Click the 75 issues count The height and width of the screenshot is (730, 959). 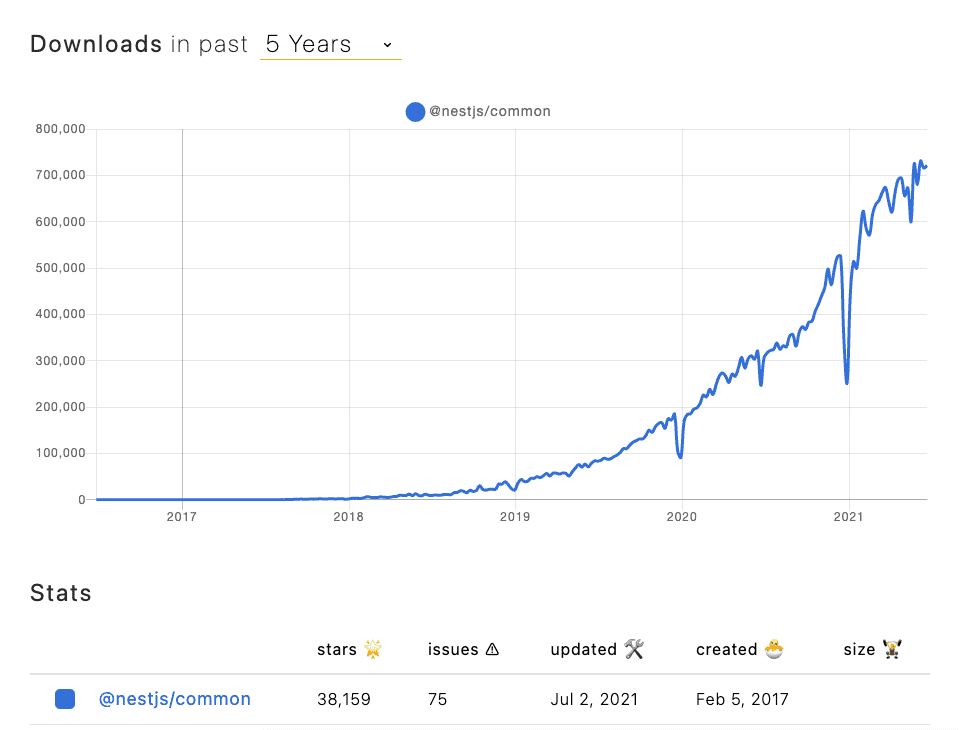click(438, 700)
